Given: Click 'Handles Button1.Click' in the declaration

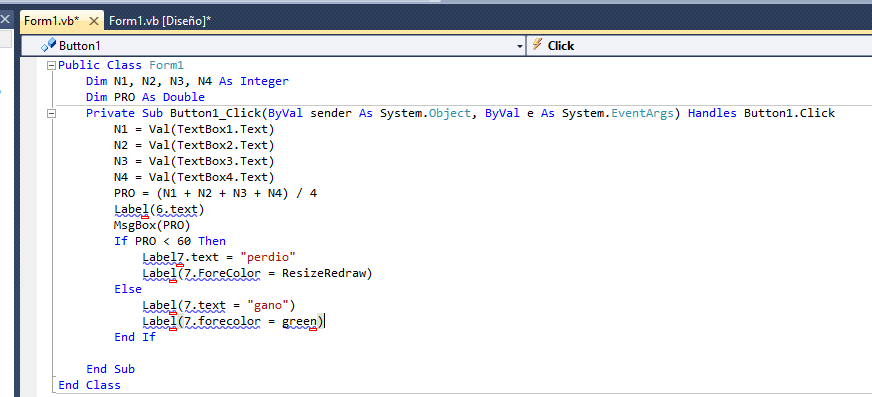Looking at the screenshot, I should coord(761,113).
